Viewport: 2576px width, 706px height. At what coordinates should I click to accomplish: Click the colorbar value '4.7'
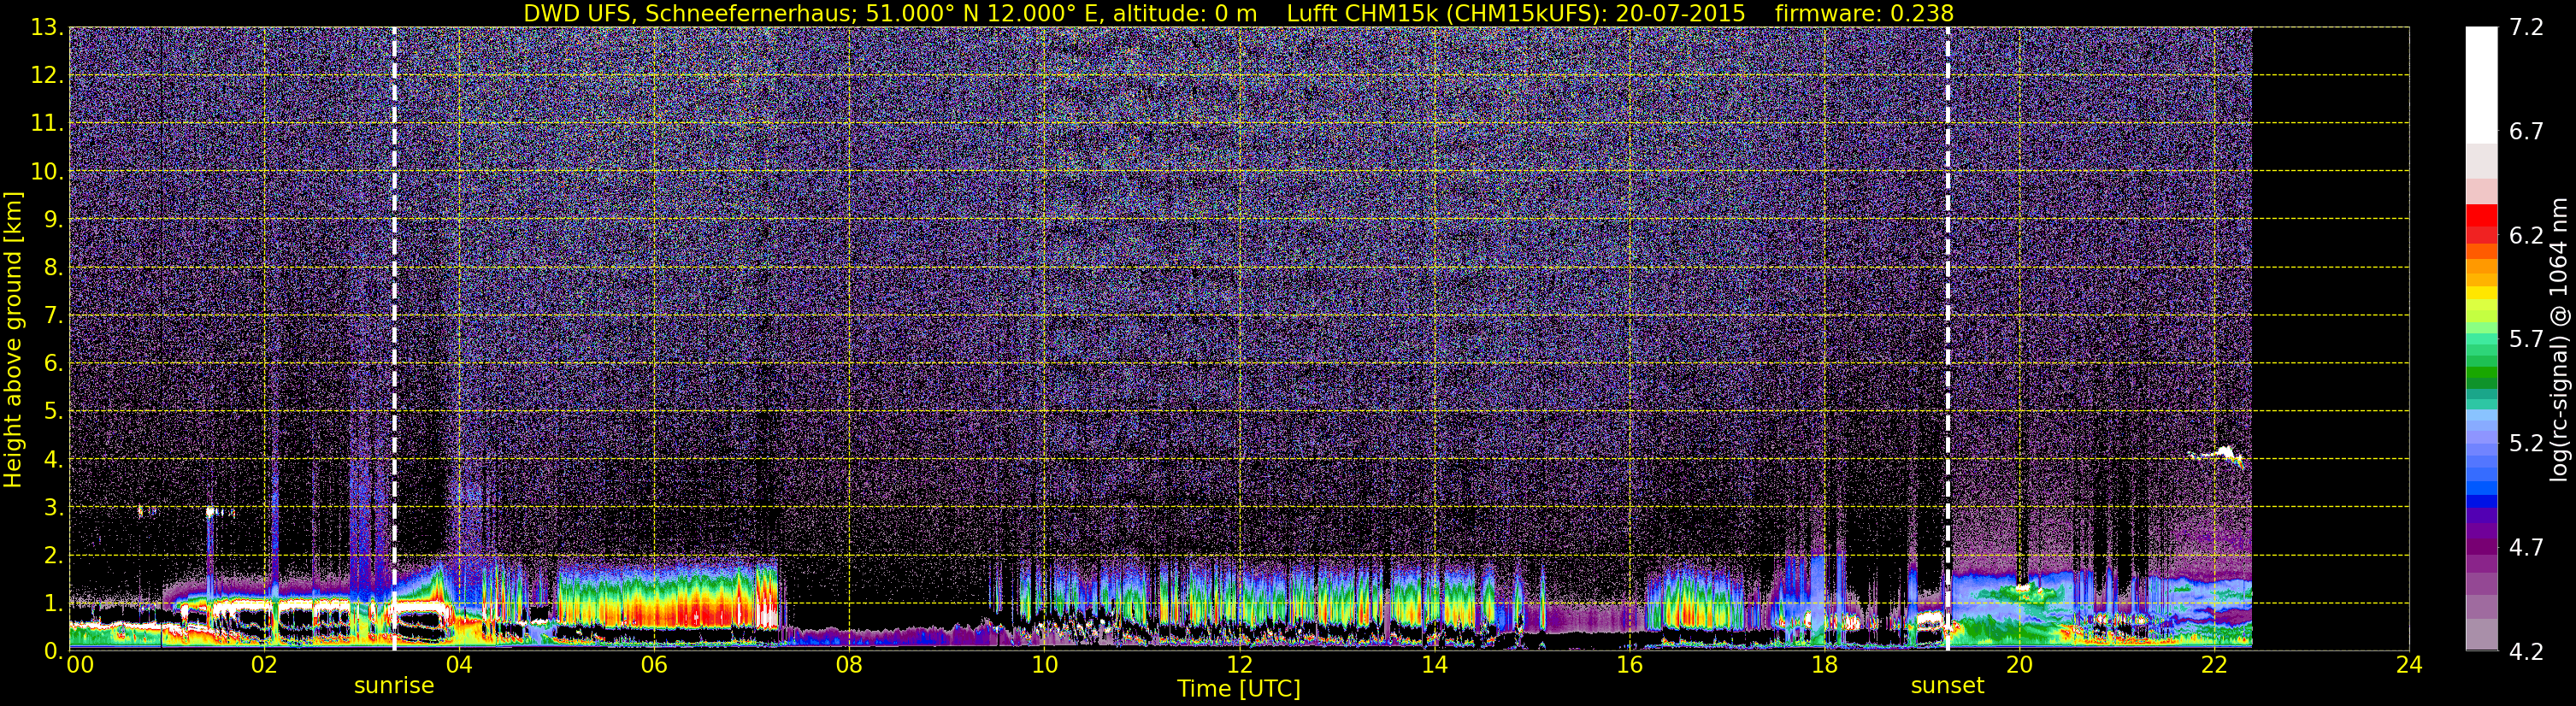click(x=2526, y=548)
